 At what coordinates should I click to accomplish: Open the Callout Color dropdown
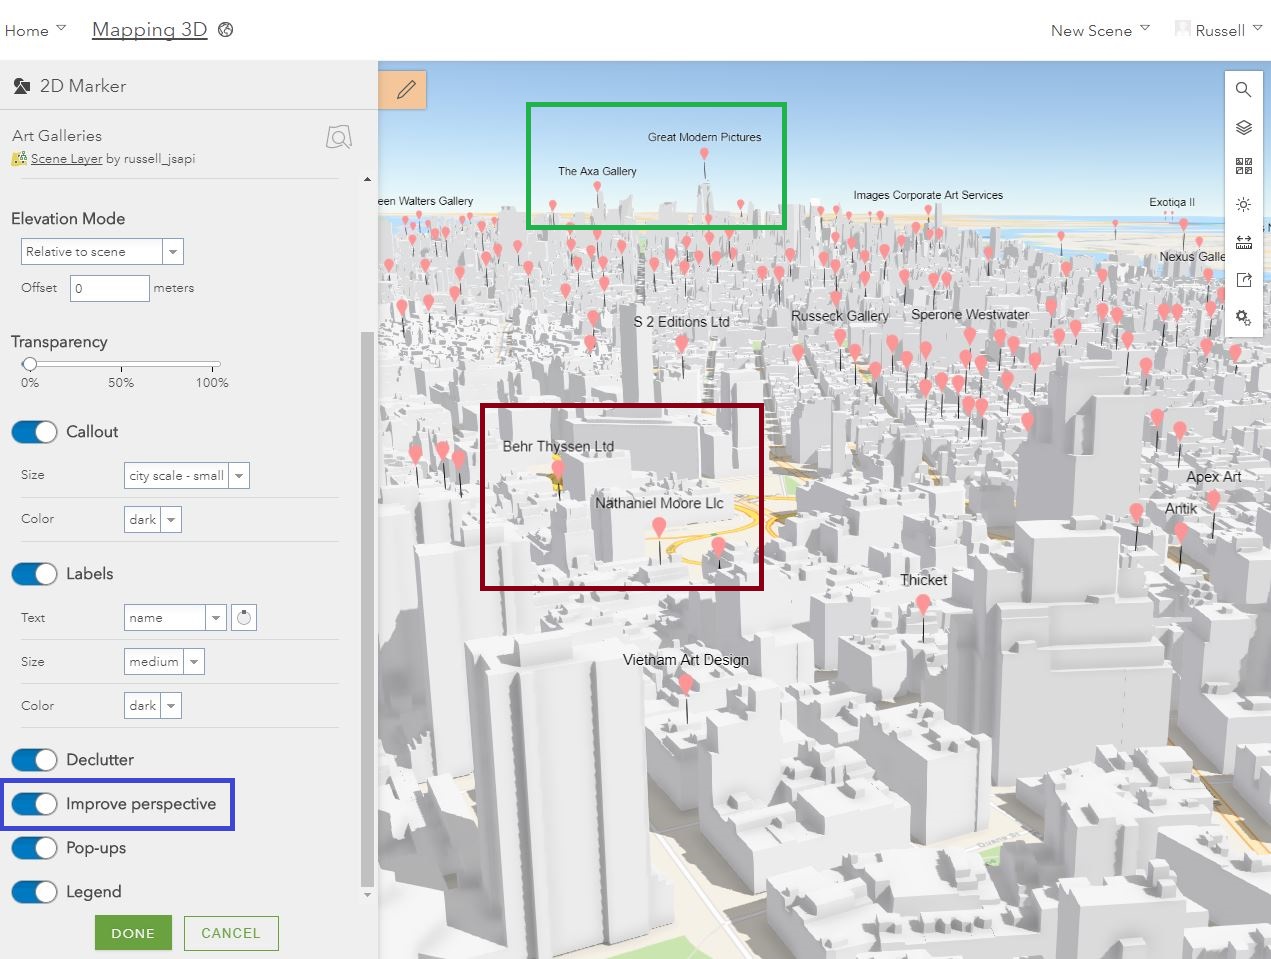click(x=153, y=520)
